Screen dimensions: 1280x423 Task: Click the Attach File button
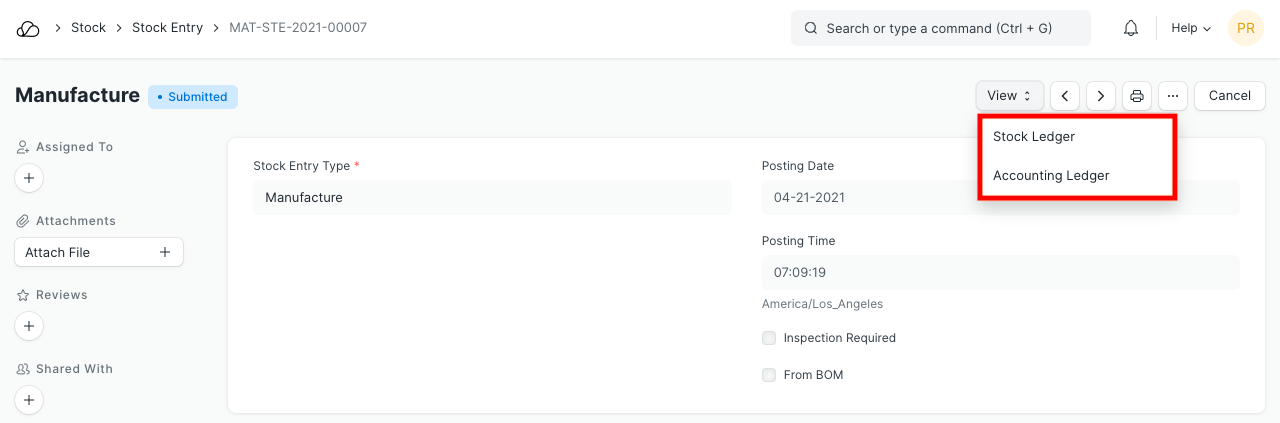(98, 252)
